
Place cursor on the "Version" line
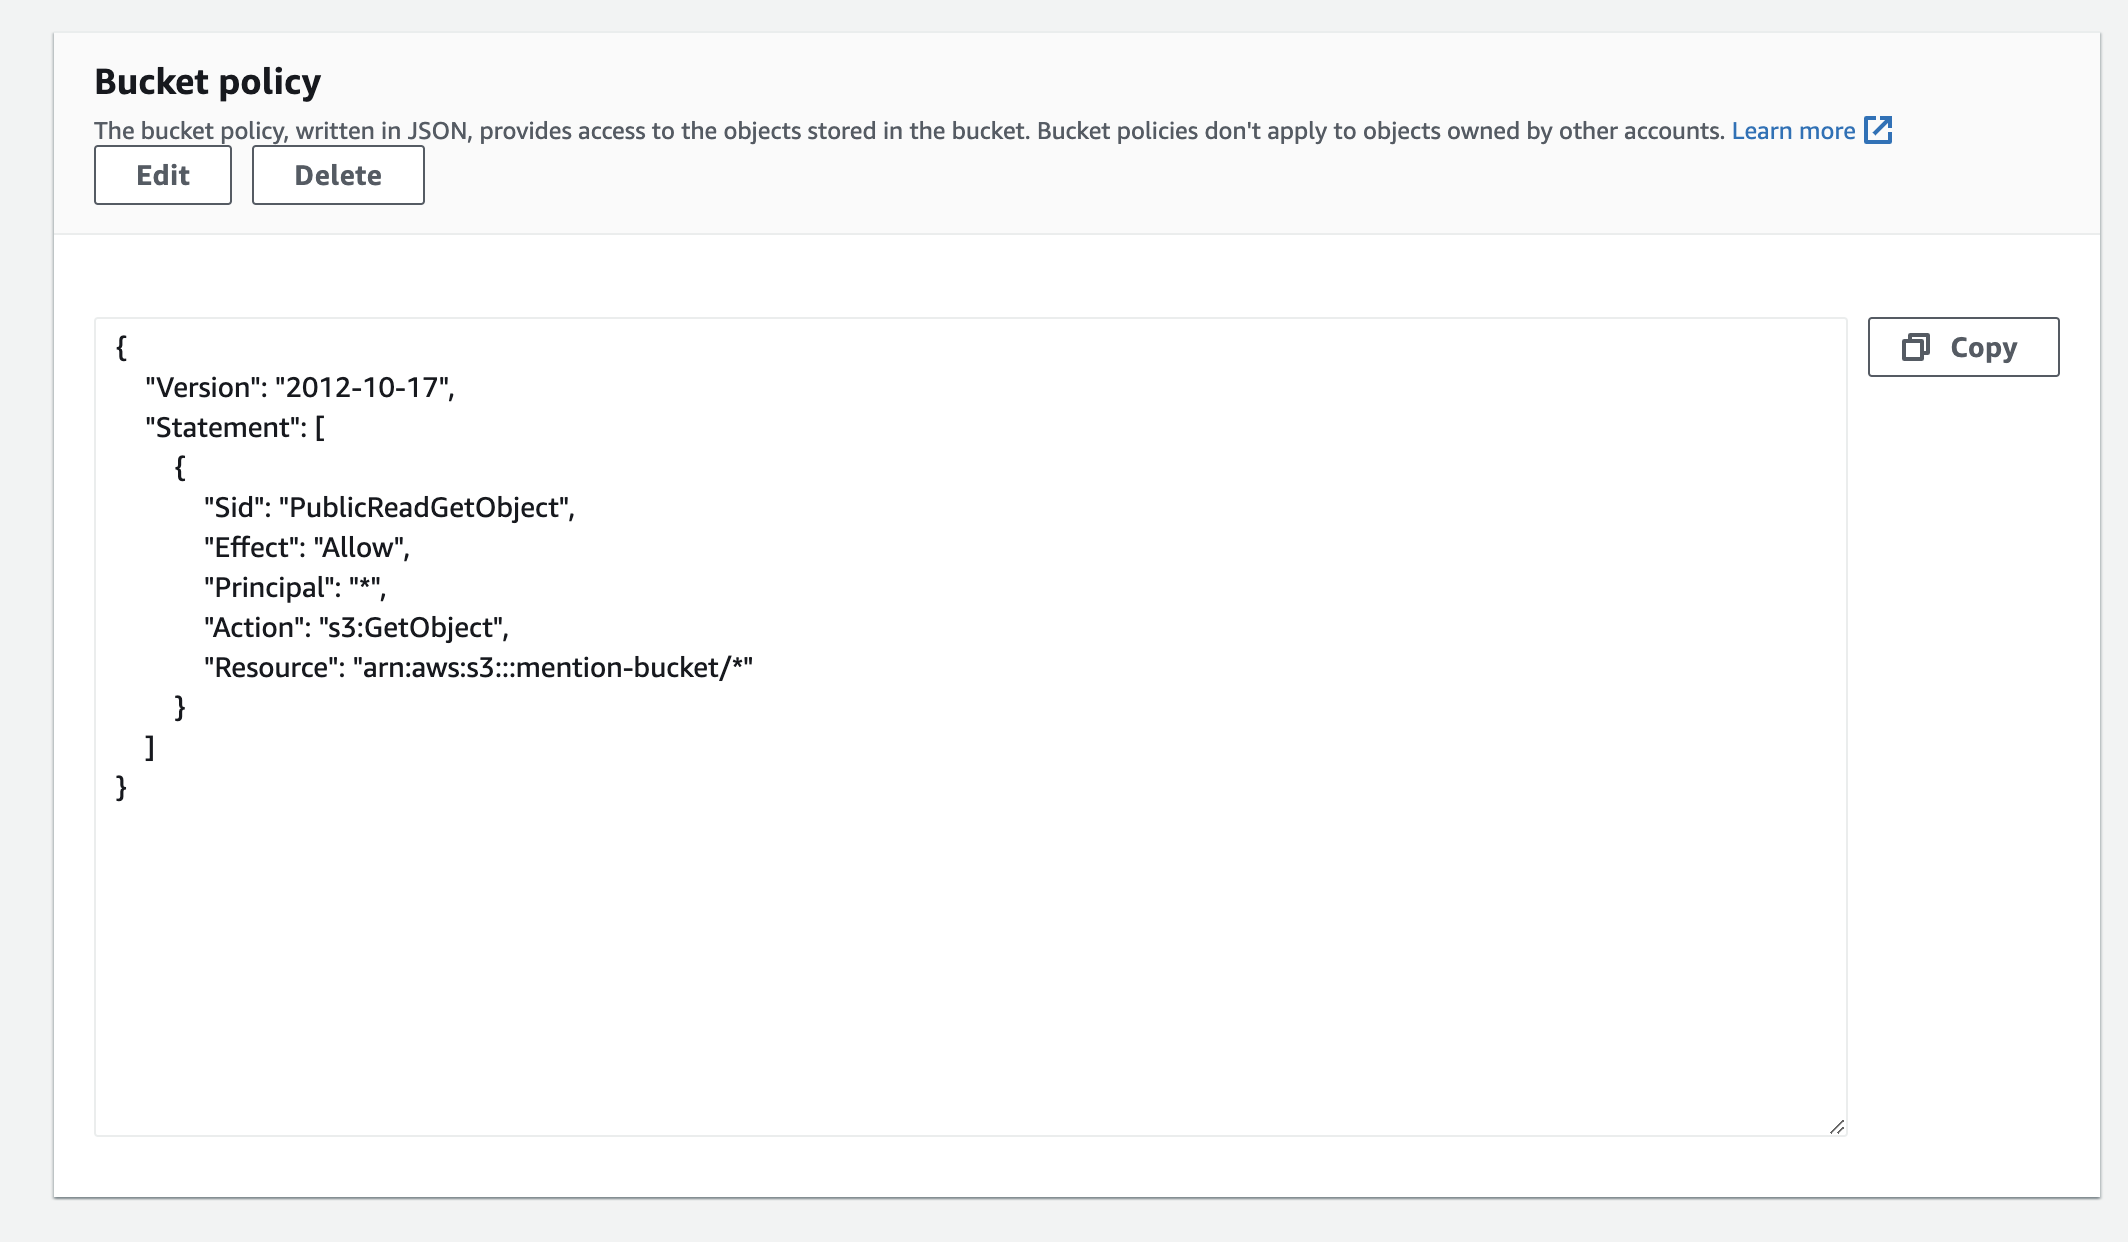pos(299,387)
